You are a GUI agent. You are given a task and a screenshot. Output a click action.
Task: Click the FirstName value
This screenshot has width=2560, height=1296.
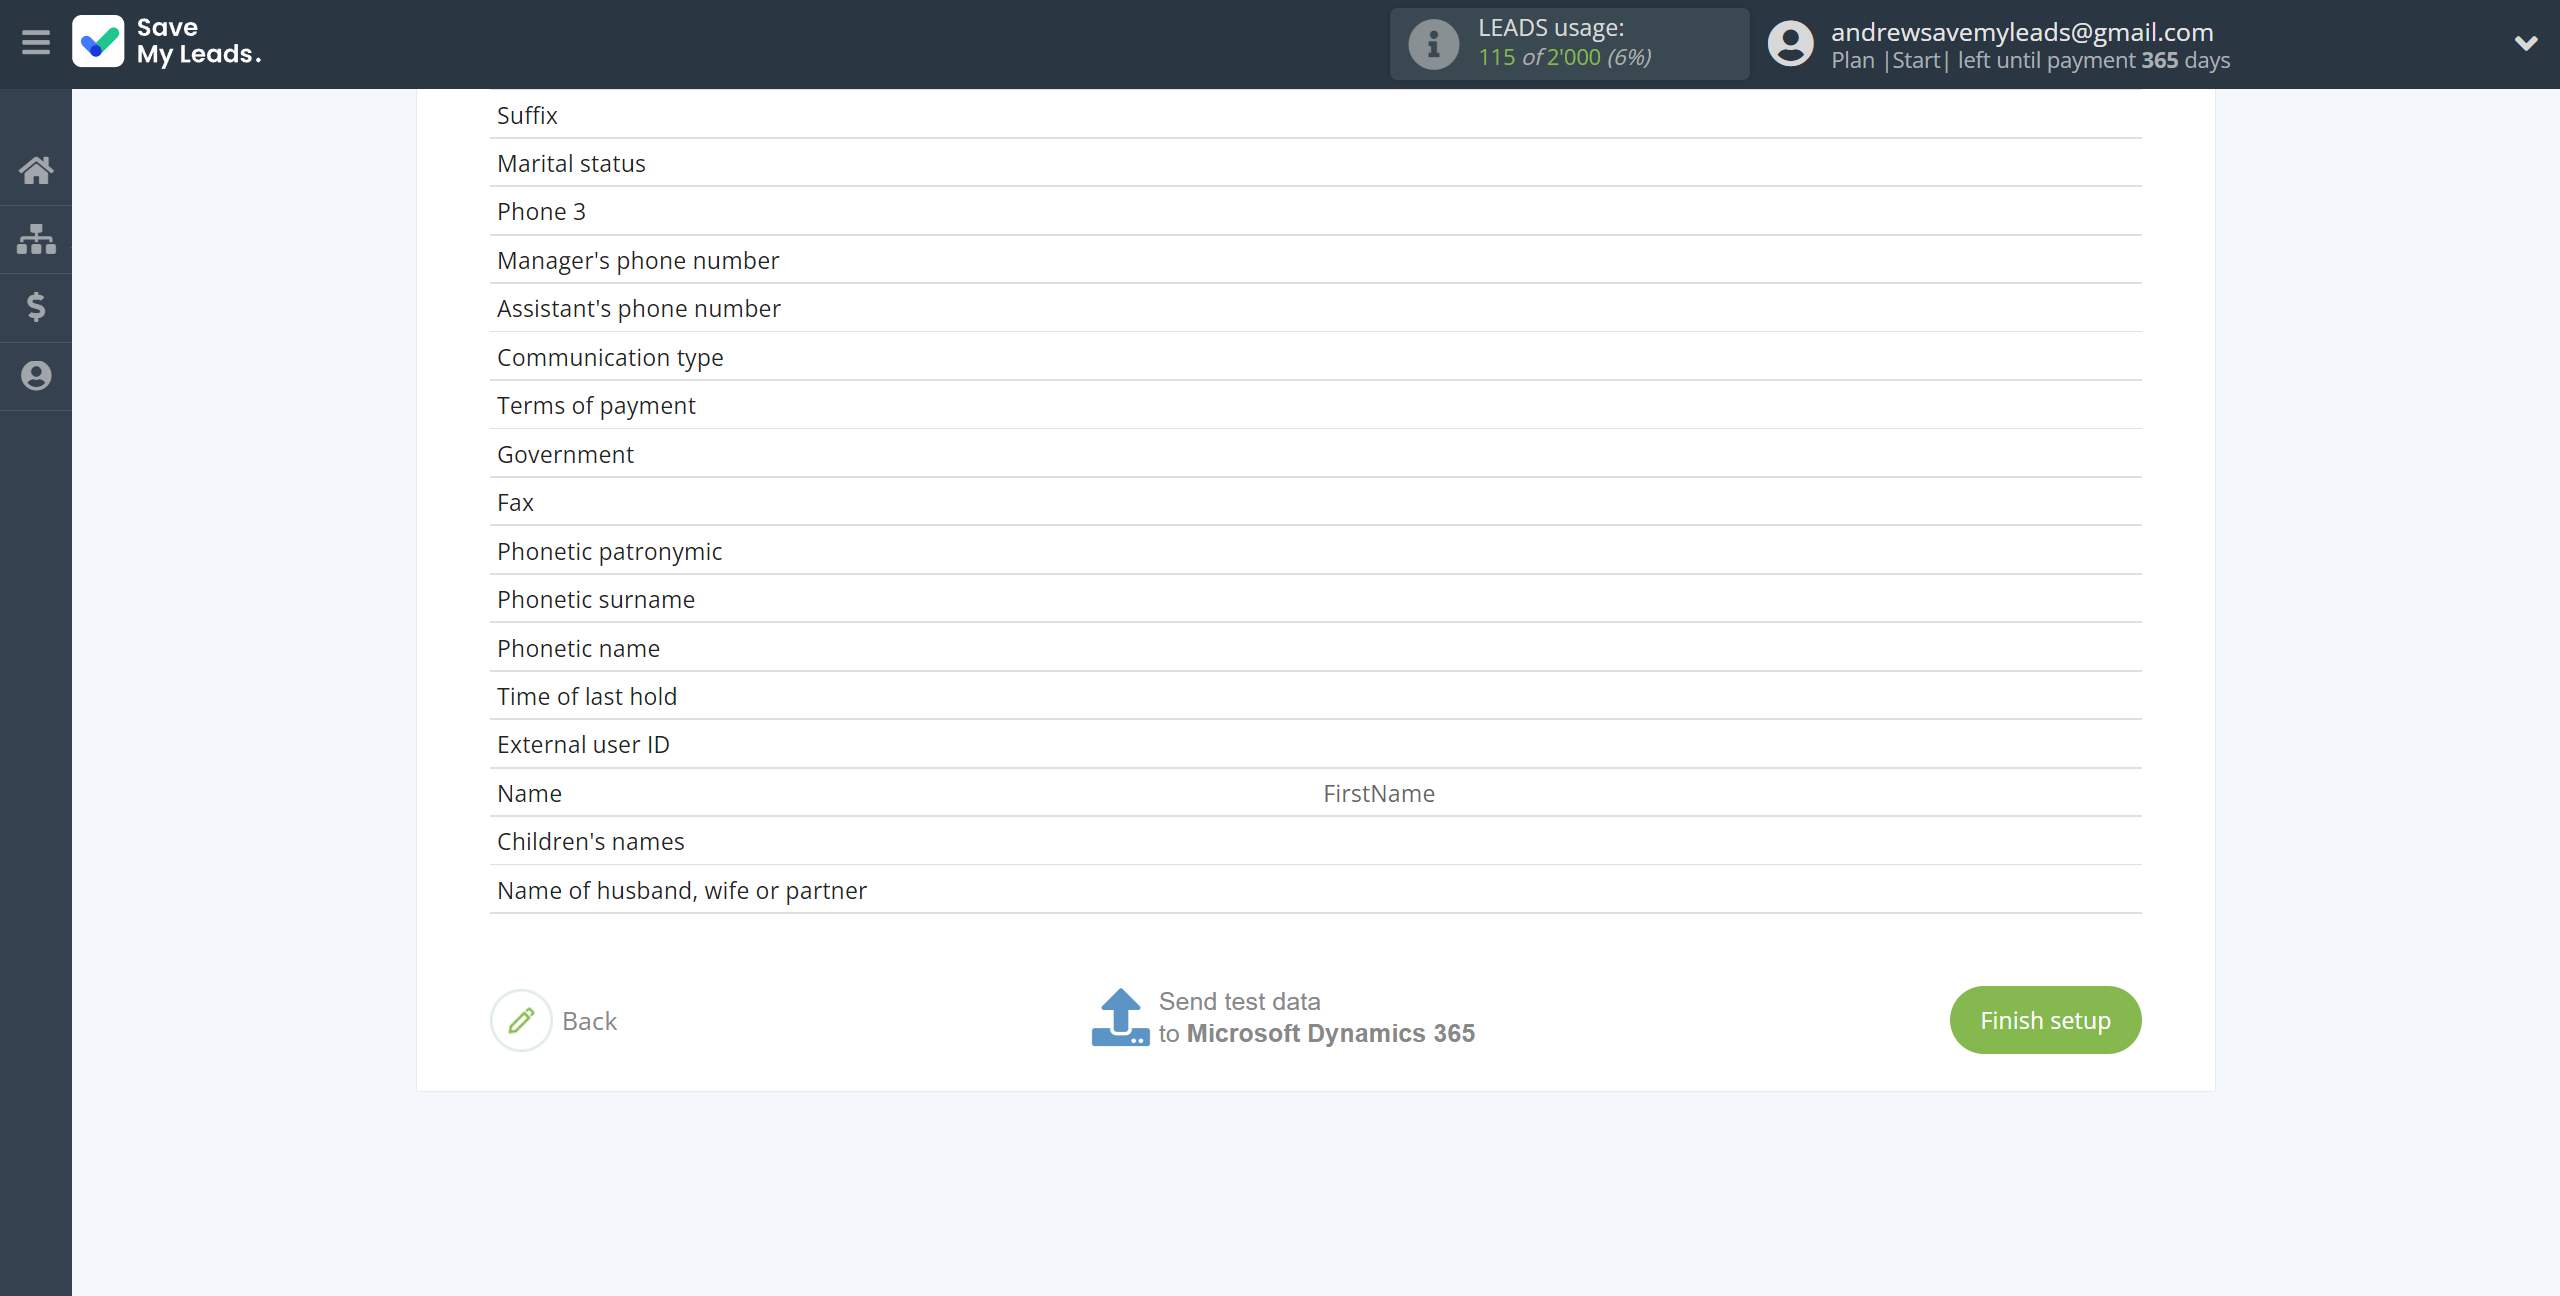[x=1379, y=793]
